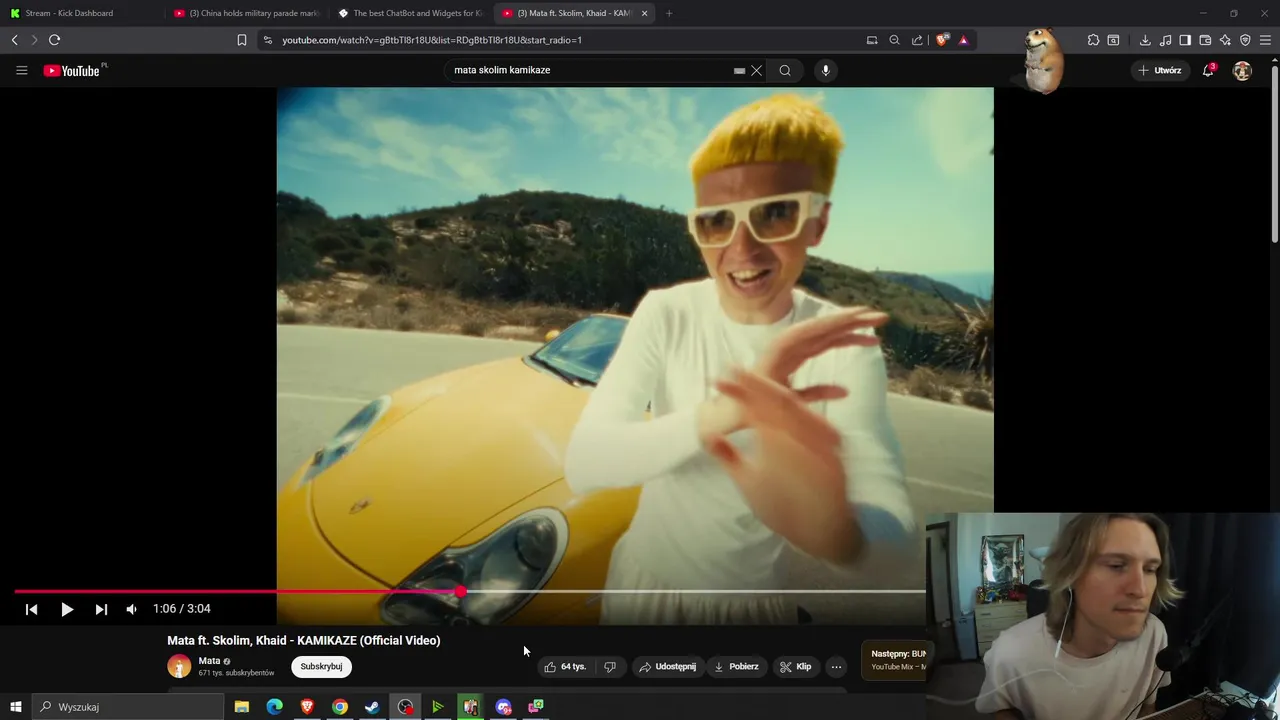The height and width of the screenshot is (720, 1280).
Task: Open picture-in-picture icon in address bar
Action: (x=872, y=40)
